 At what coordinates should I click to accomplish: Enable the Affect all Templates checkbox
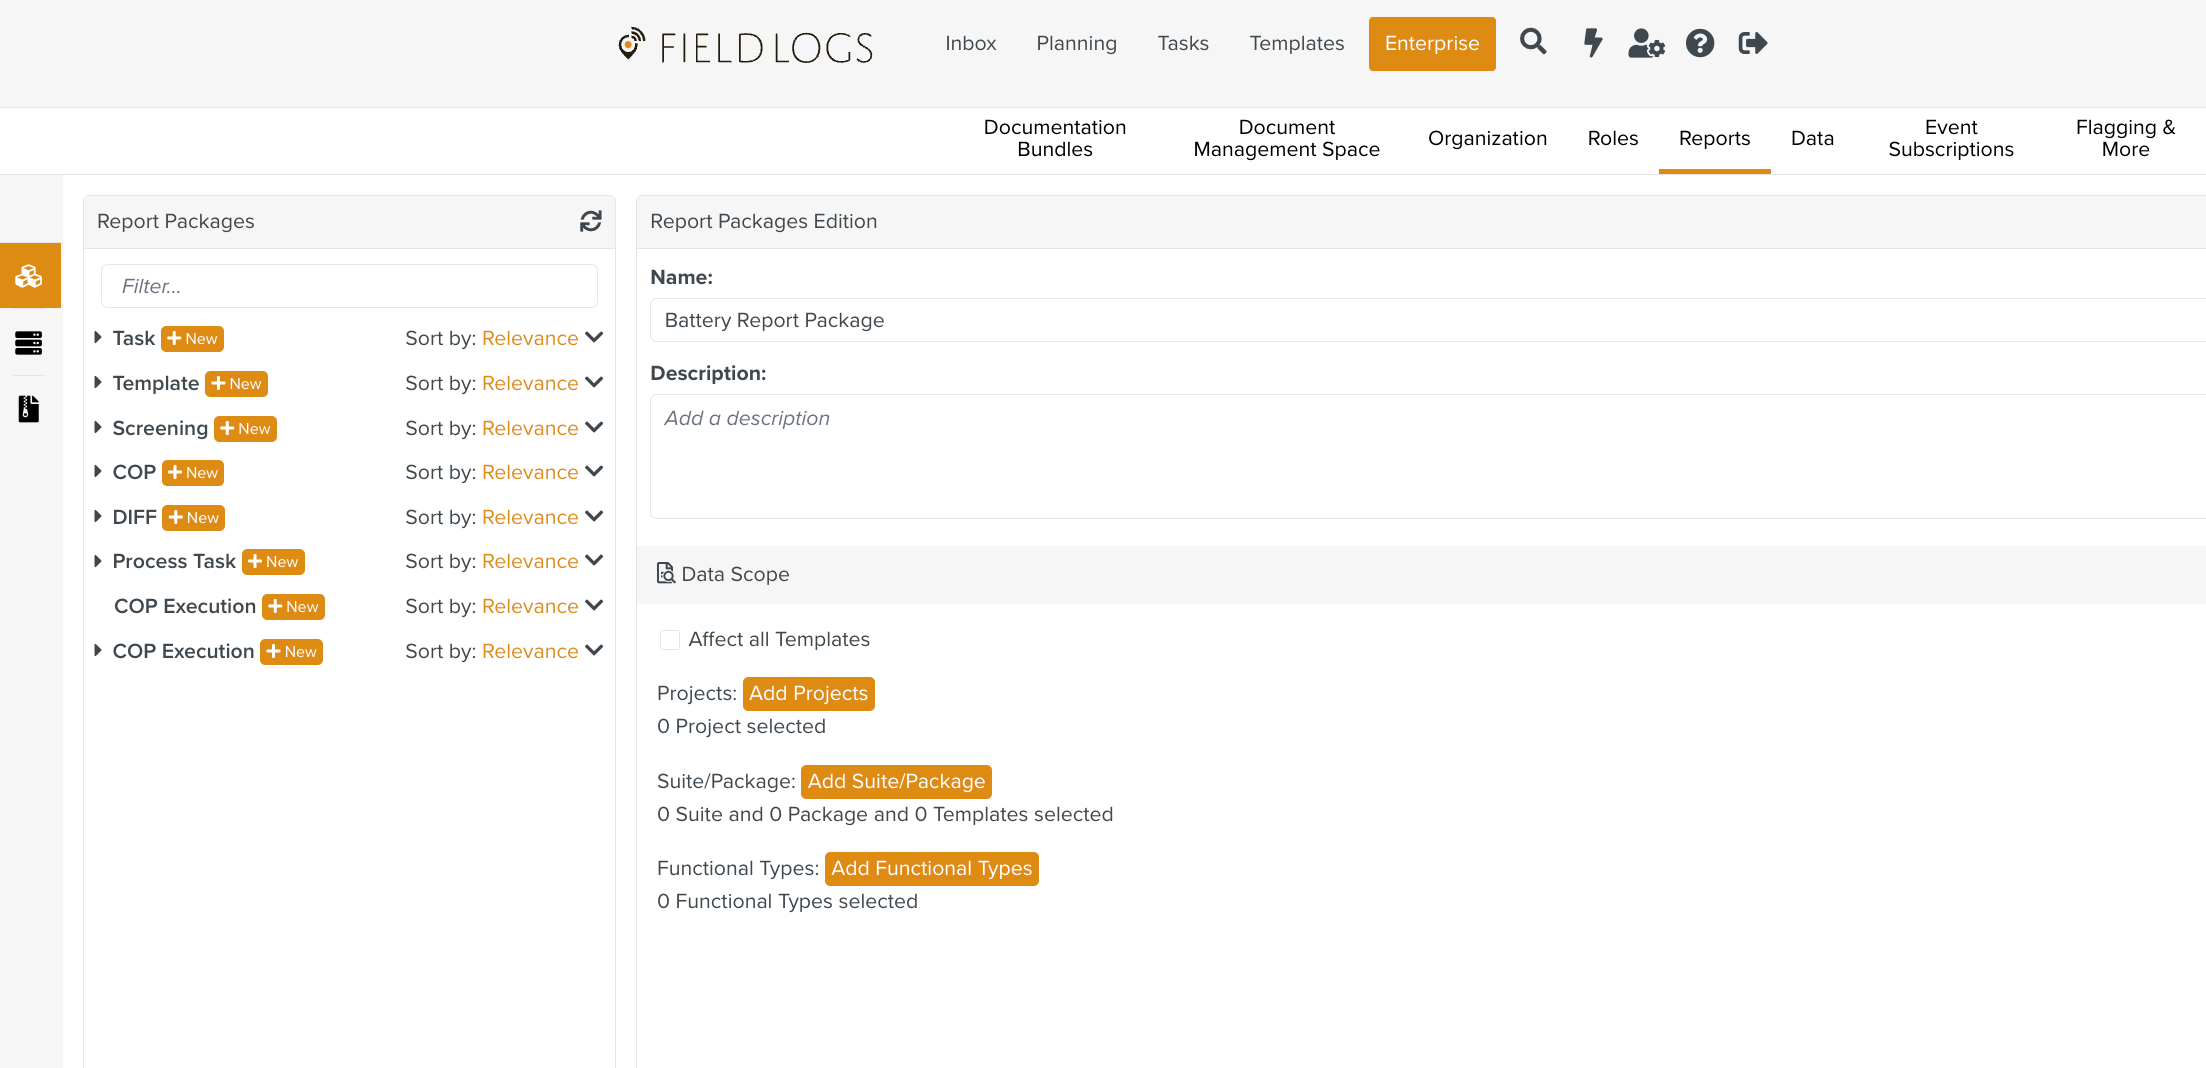(x=670, y=640)
